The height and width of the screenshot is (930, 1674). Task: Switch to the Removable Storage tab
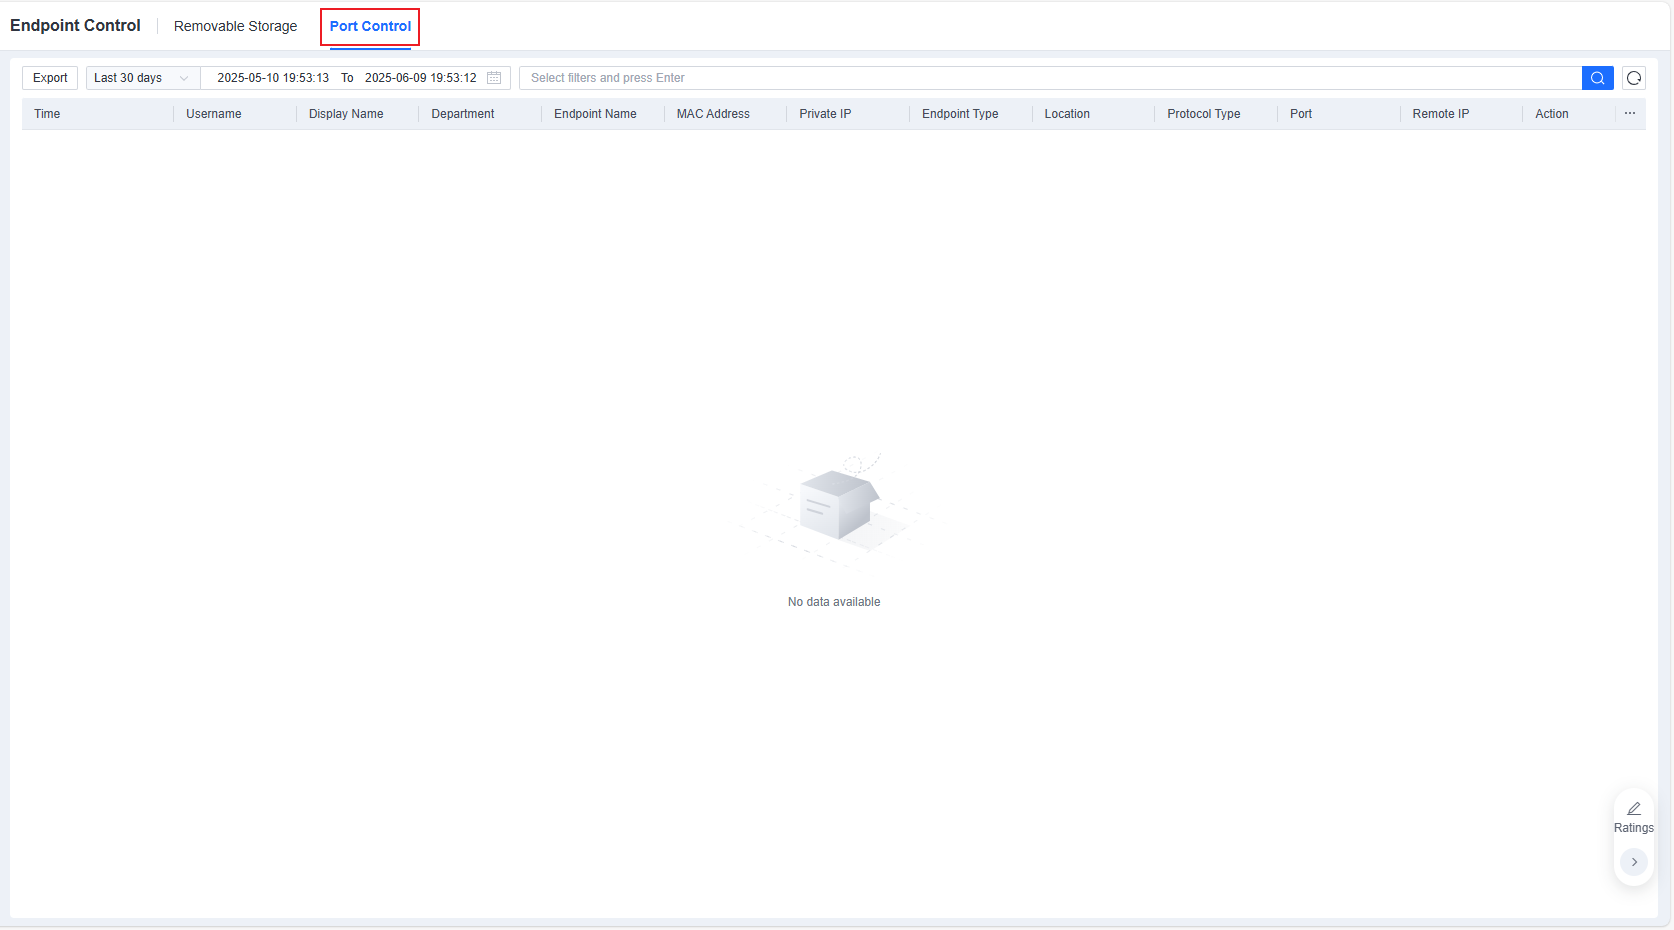point(235,26)
